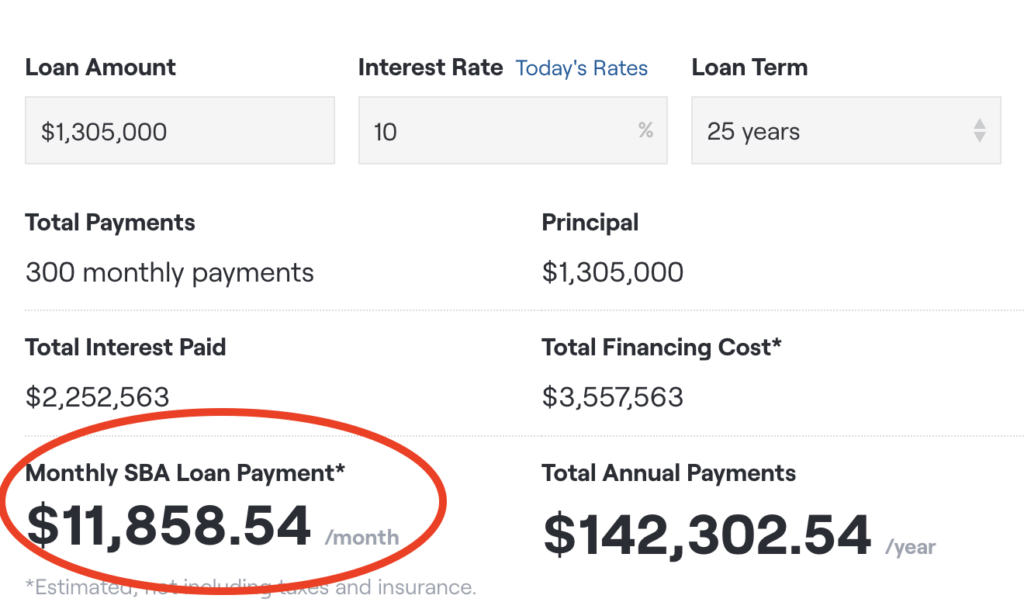
Task: Open the Loan Term dropdown
Action: [846, 131]
